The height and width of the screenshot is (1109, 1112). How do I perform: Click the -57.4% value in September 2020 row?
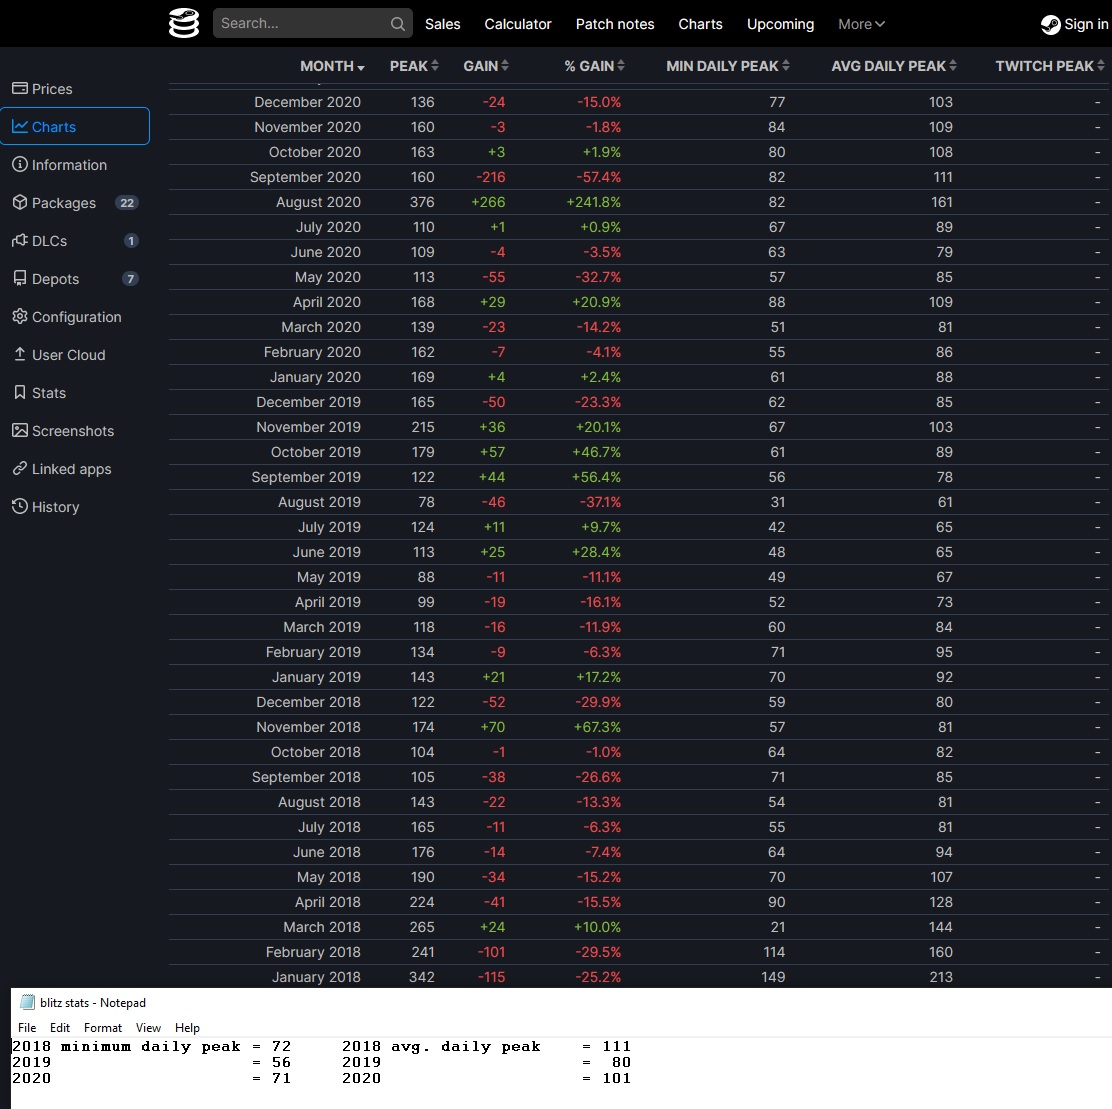(x=599, y=177)
